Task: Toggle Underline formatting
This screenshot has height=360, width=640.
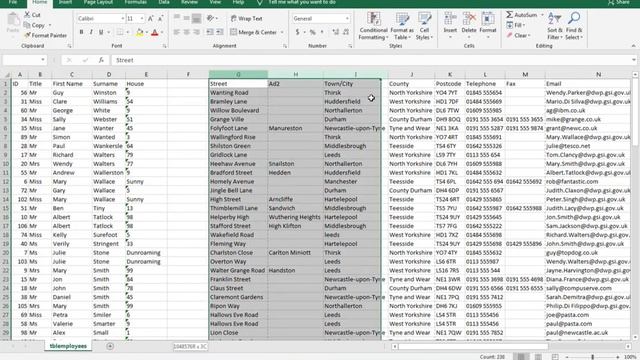Action: pyautogui.click(x=100, y=32)
